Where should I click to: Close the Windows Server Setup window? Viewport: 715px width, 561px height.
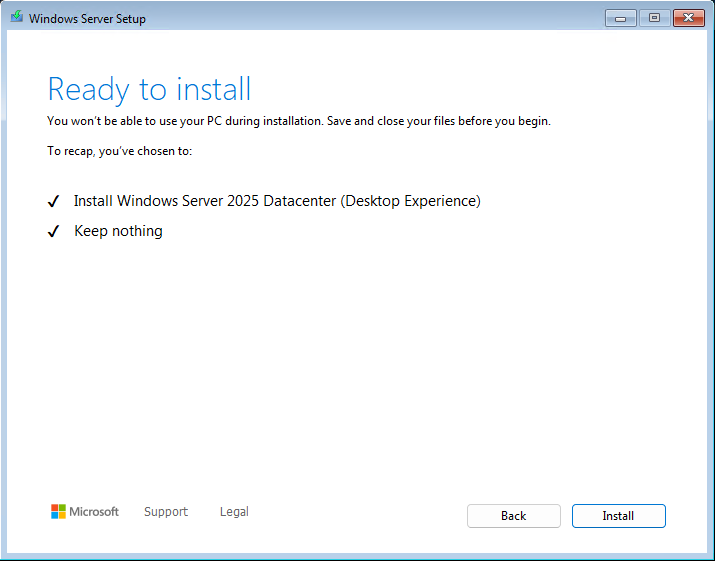(689, 18)
